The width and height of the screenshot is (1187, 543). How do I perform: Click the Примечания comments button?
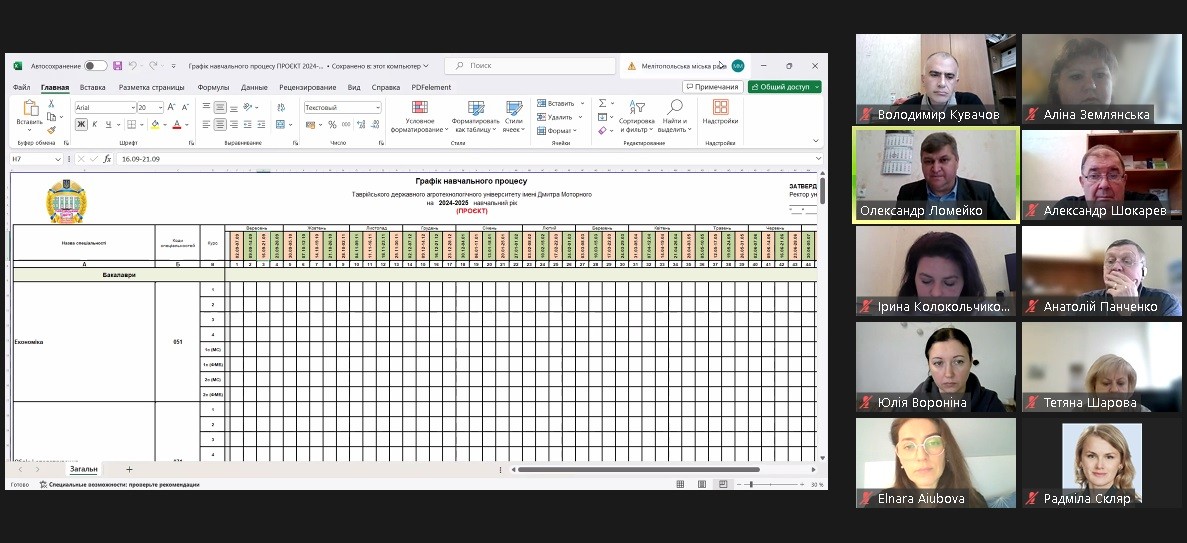coord(712,87)
